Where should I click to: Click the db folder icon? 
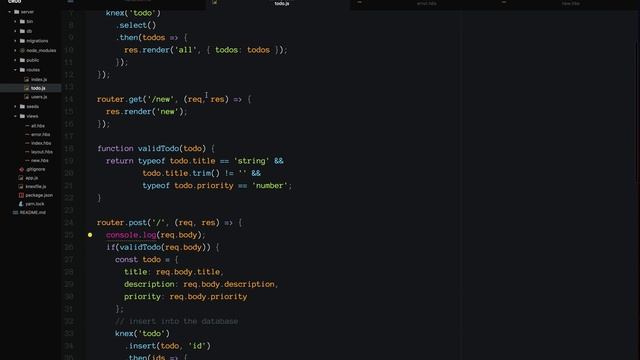[x=22, y=31]
